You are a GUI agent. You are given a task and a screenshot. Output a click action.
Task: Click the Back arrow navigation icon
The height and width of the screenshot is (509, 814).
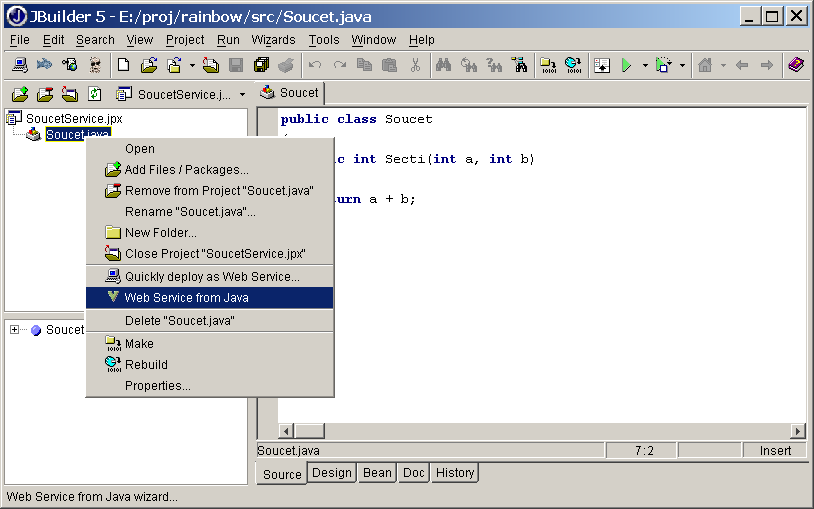coord(742,65)
